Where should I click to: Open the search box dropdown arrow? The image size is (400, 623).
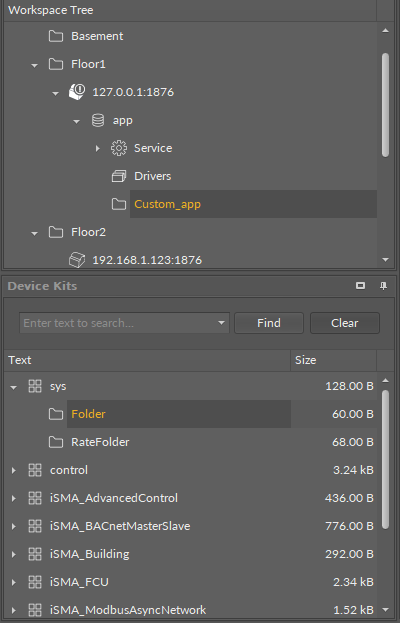tap(221, 323)
